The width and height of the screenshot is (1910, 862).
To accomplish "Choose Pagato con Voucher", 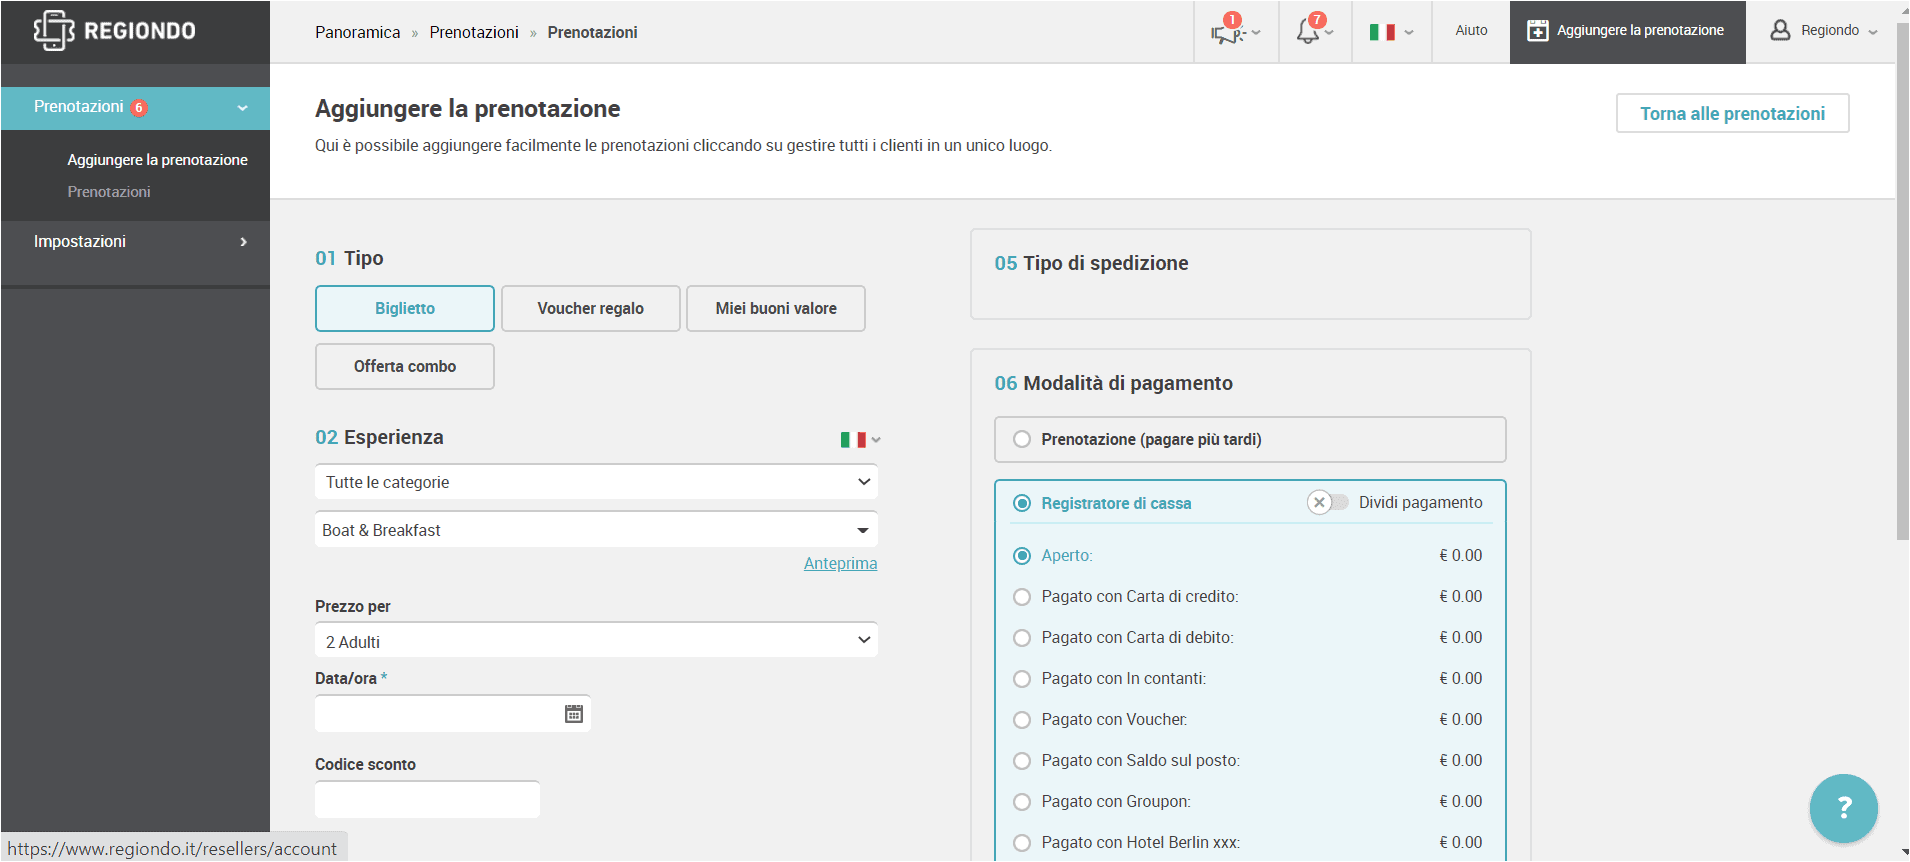I will pos(1022,720).
